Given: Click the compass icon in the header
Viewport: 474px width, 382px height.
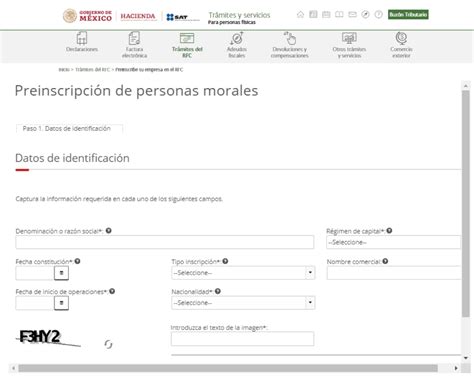Looking at the screenshot, I should pos(365,14).
